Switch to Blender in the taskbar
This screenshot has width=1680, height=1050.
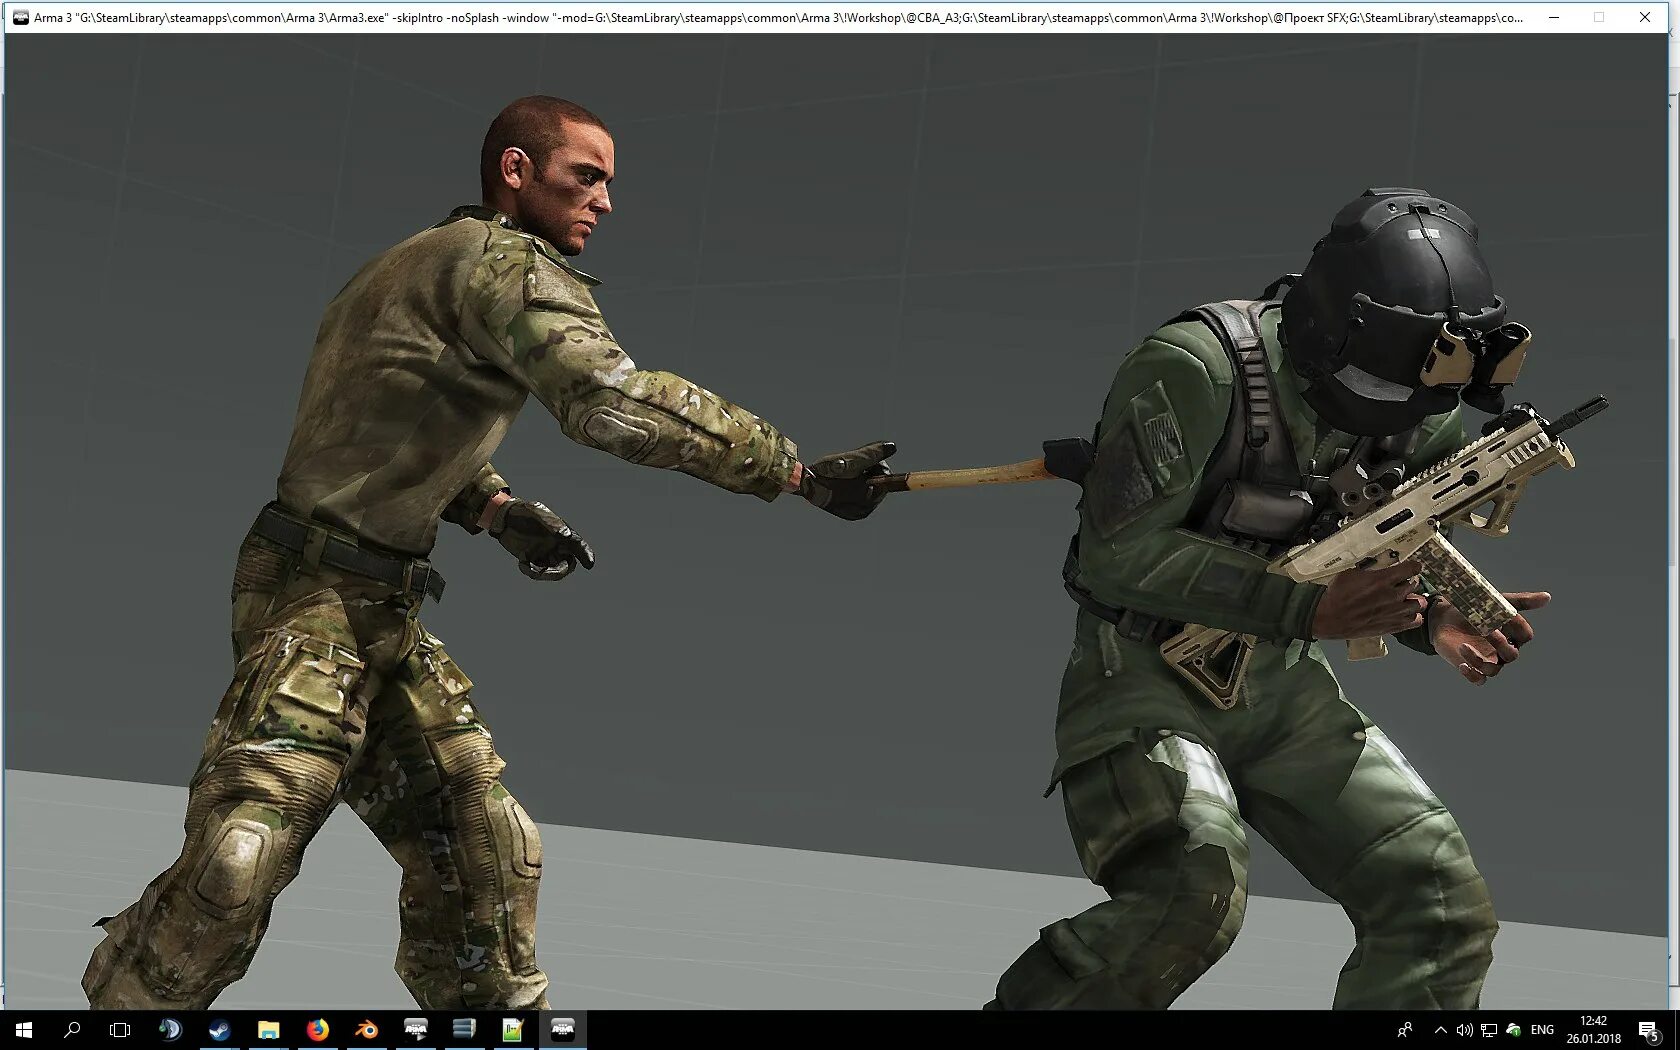pyautogui.click(x=366, y=1030)
